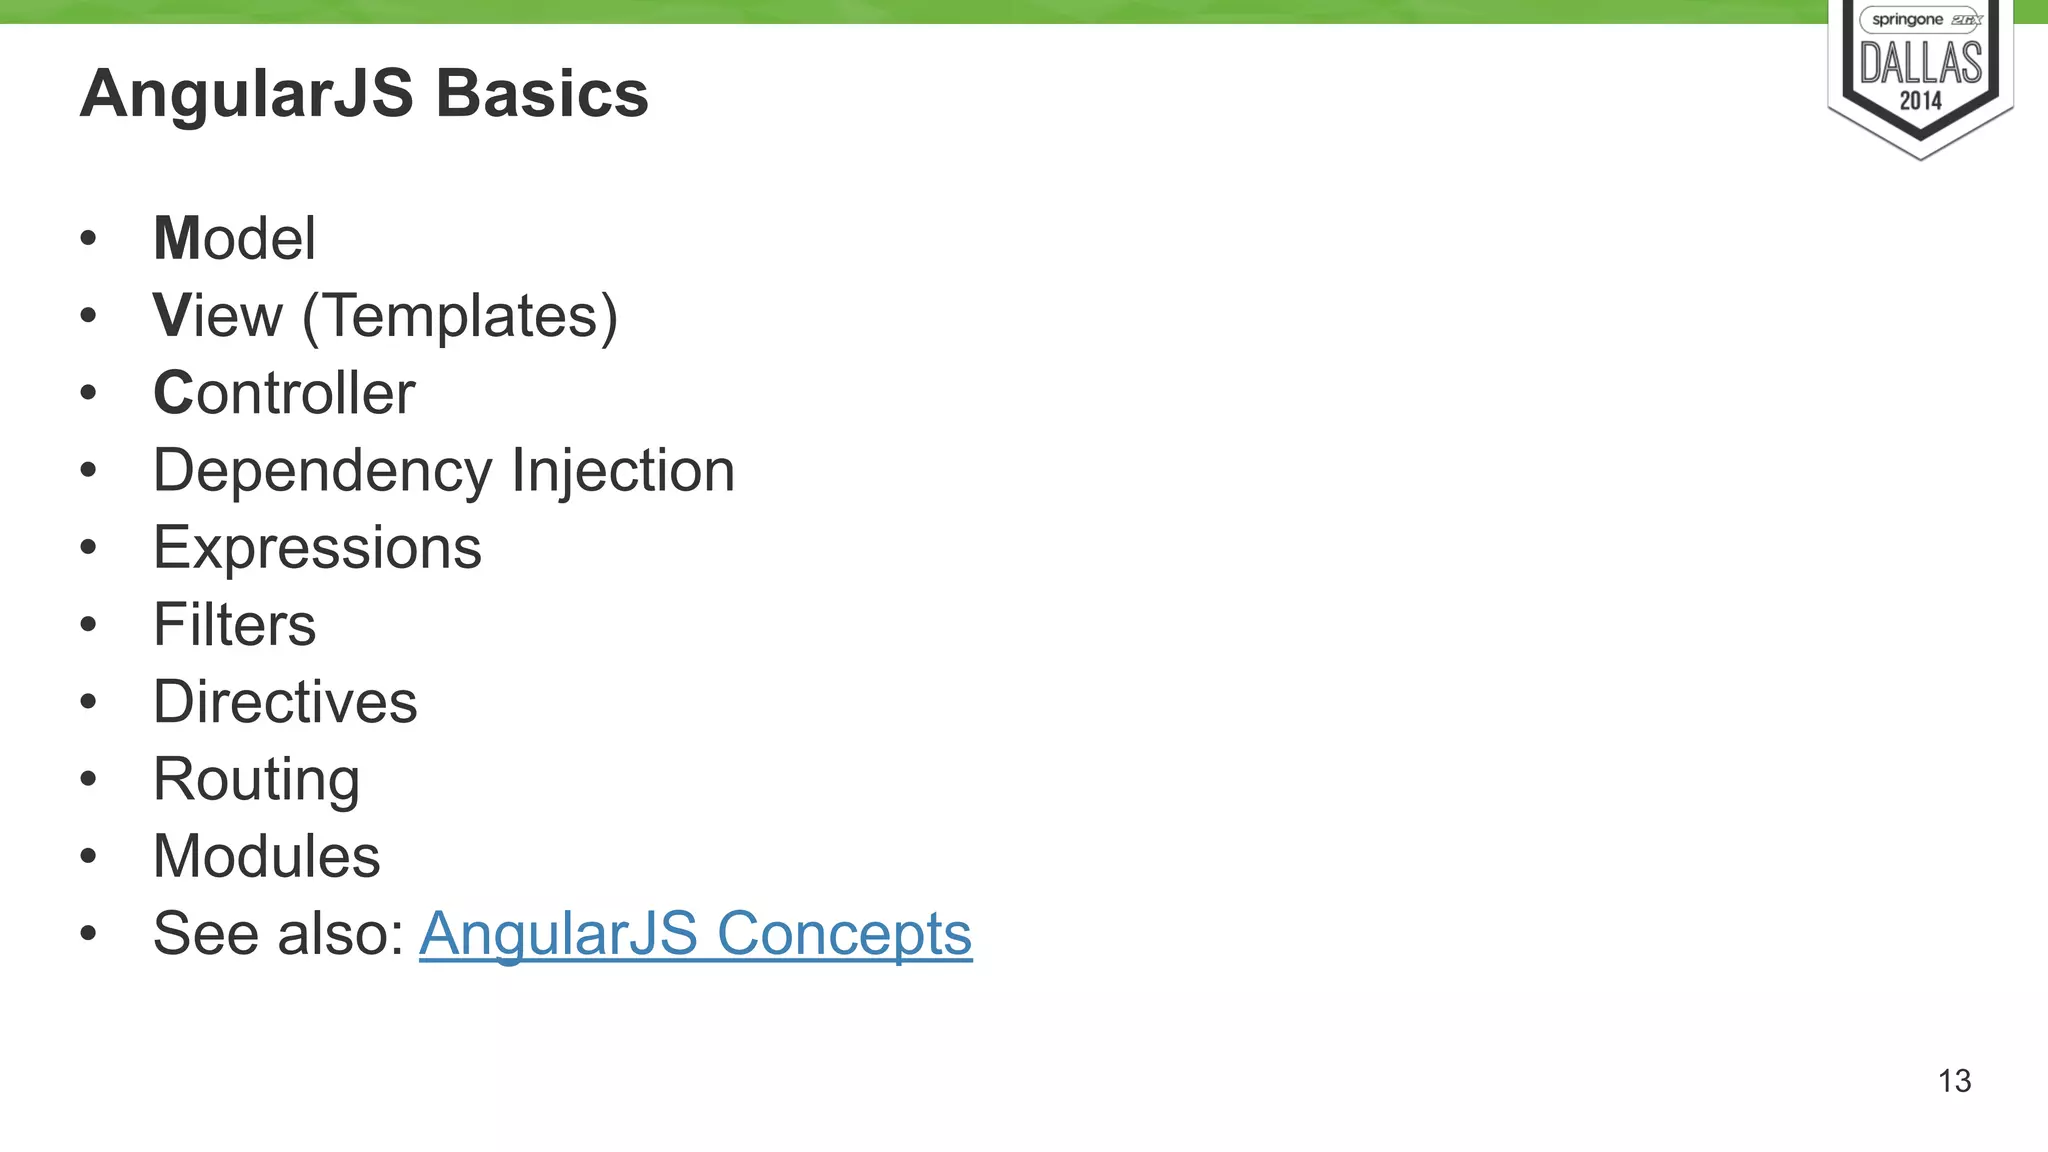Select the AngularJS Basics slide title
Viewport: 2048px width, 1152px height.
[364, 94]
